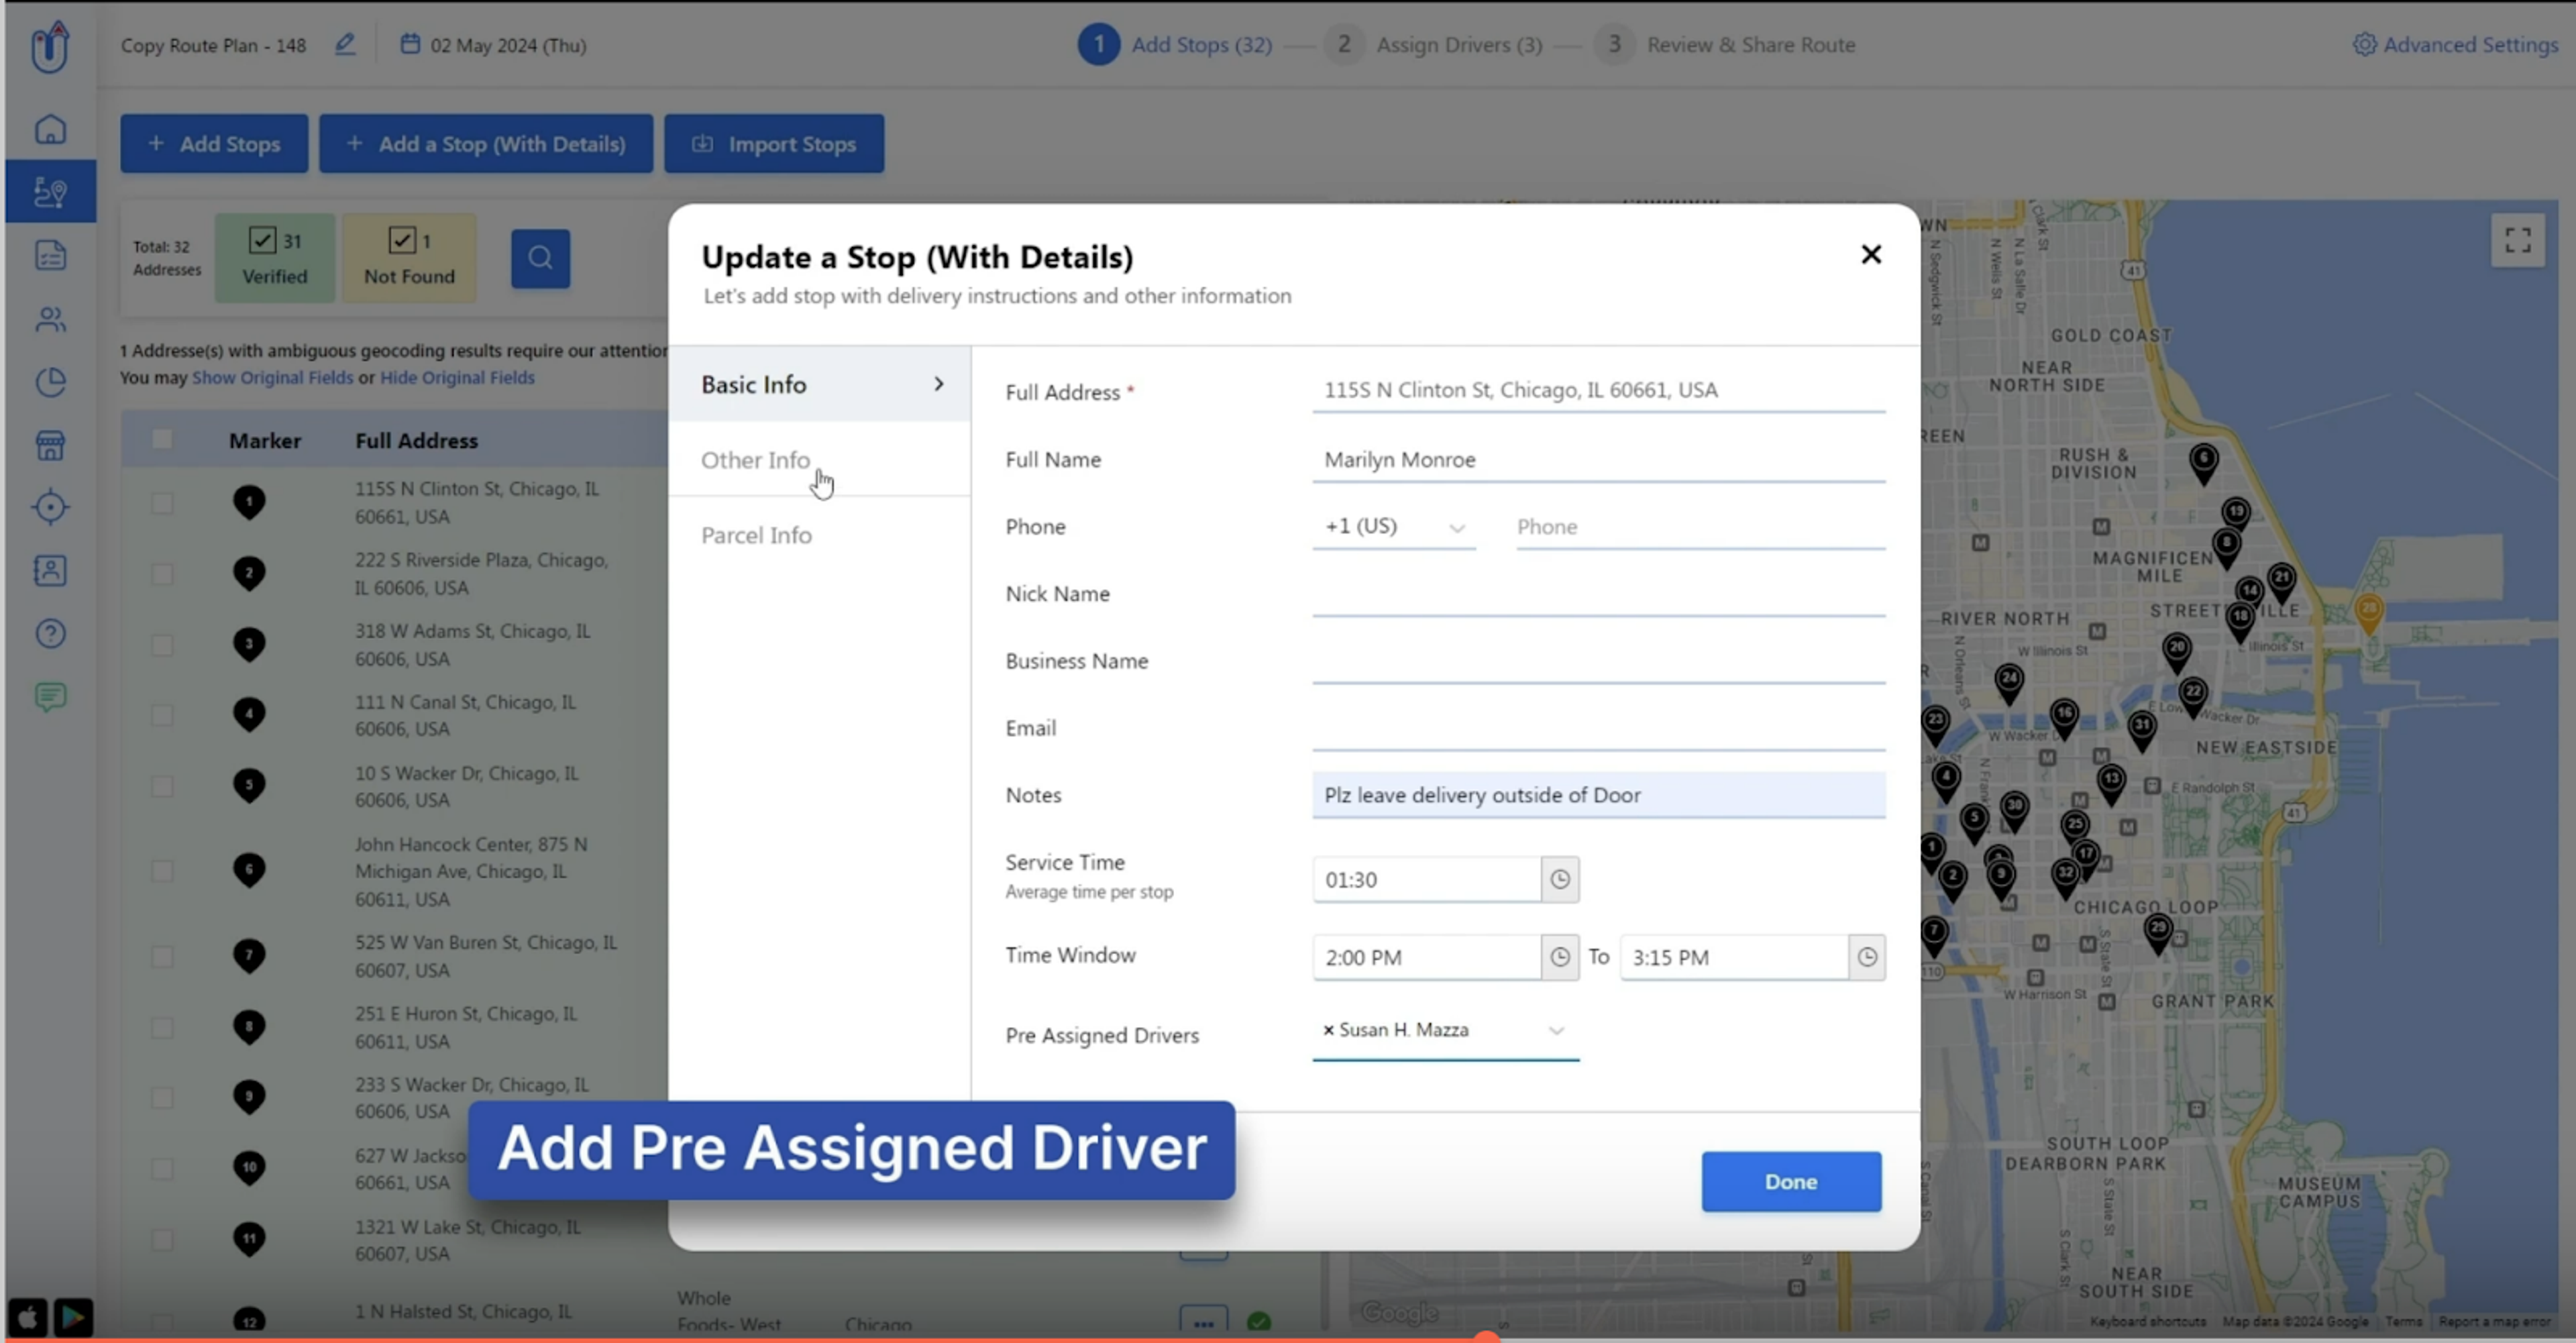The width and height of the screenshot is (2576, 1343).
Task: Open the contact book icon in sidebar
Action: (51, 571)
